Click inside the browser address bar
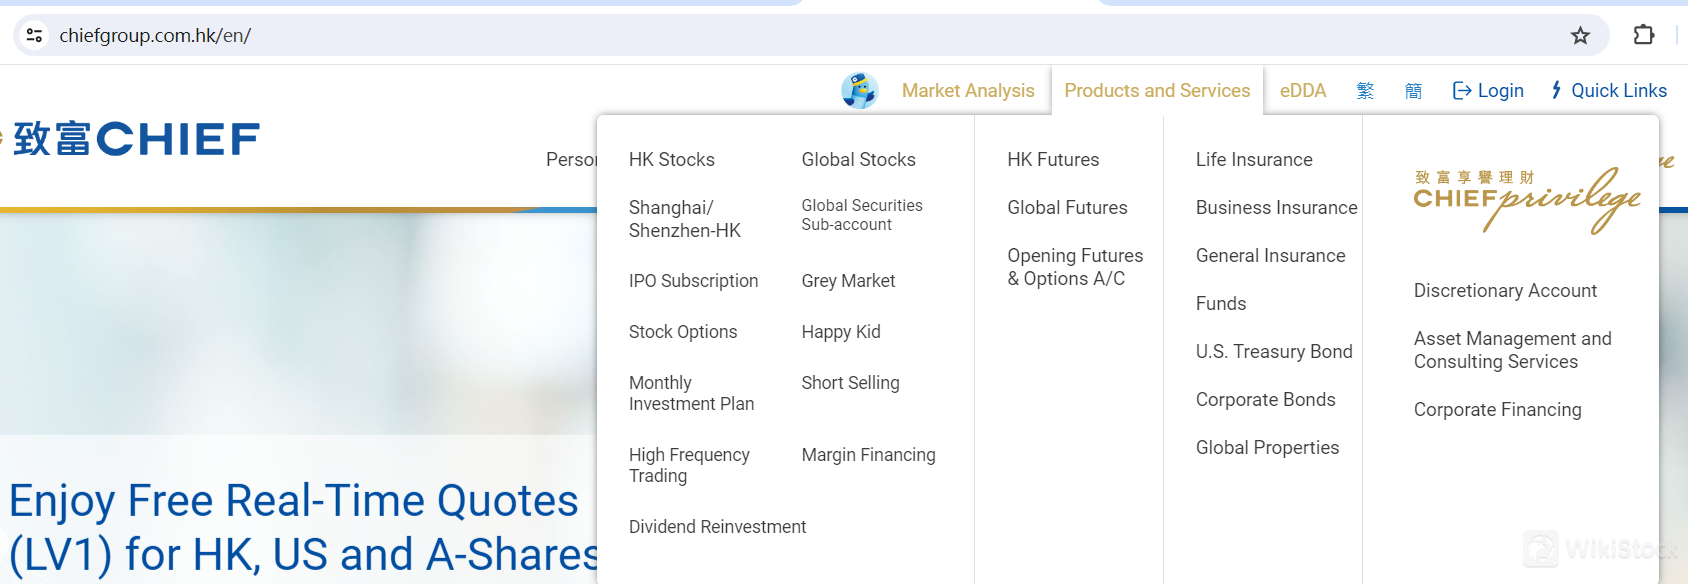Image resolution: width=1688 pixels, height=584 pixels. point(700,34)
